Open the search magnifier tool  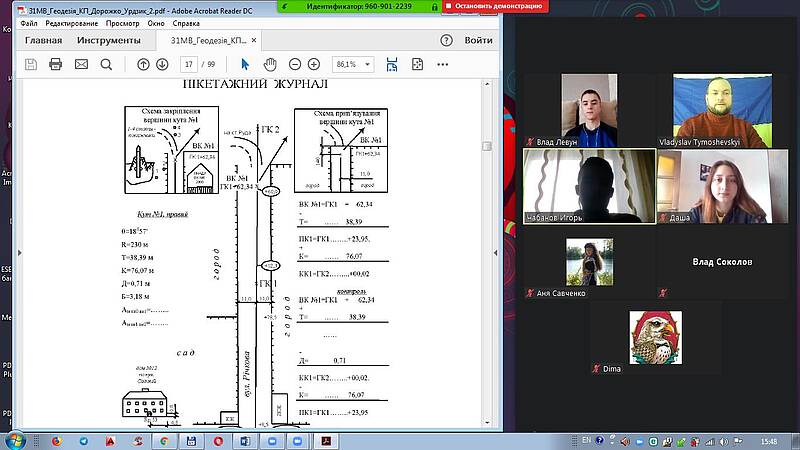click(106, 64)
